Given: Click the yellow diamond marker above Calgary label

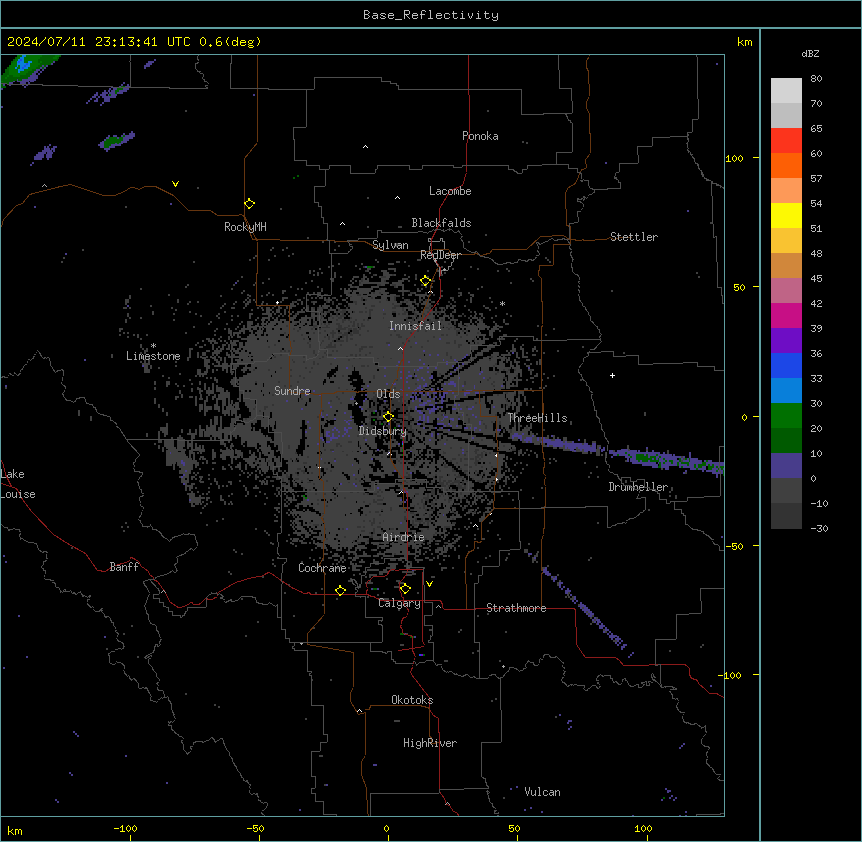Looking at the screenshot, I should coord(405,589).
